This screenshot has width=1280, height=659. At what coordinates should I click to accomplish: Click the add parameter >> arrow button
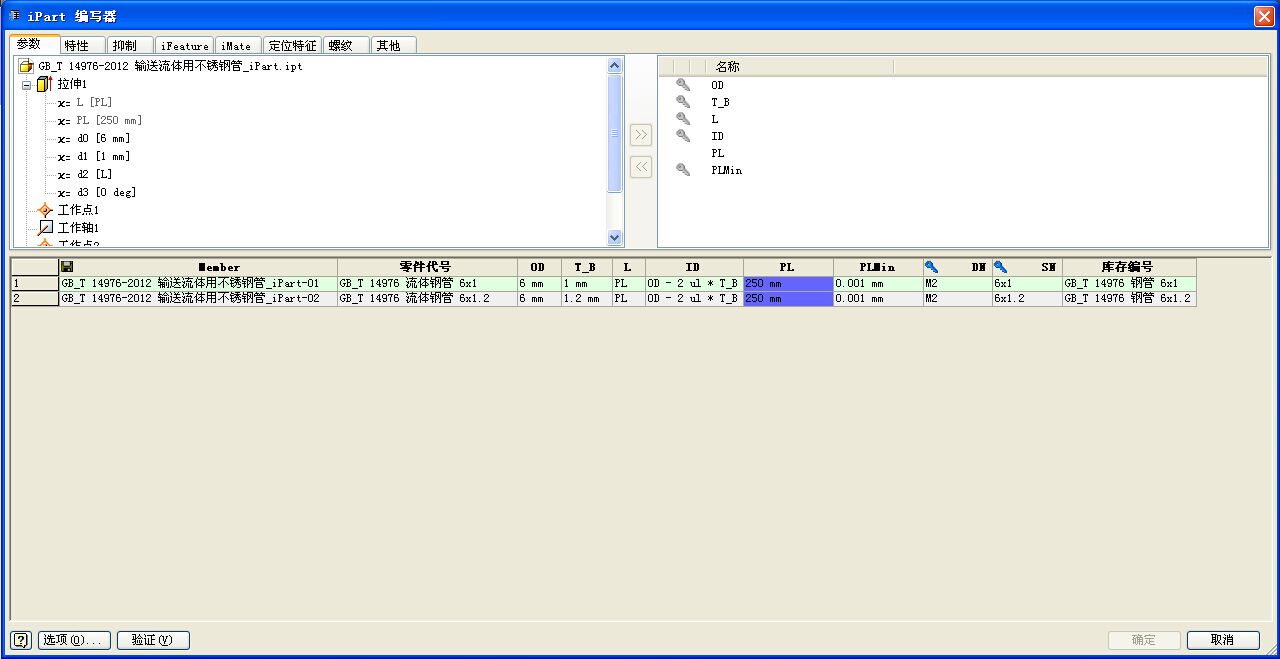tap(641, 136)
